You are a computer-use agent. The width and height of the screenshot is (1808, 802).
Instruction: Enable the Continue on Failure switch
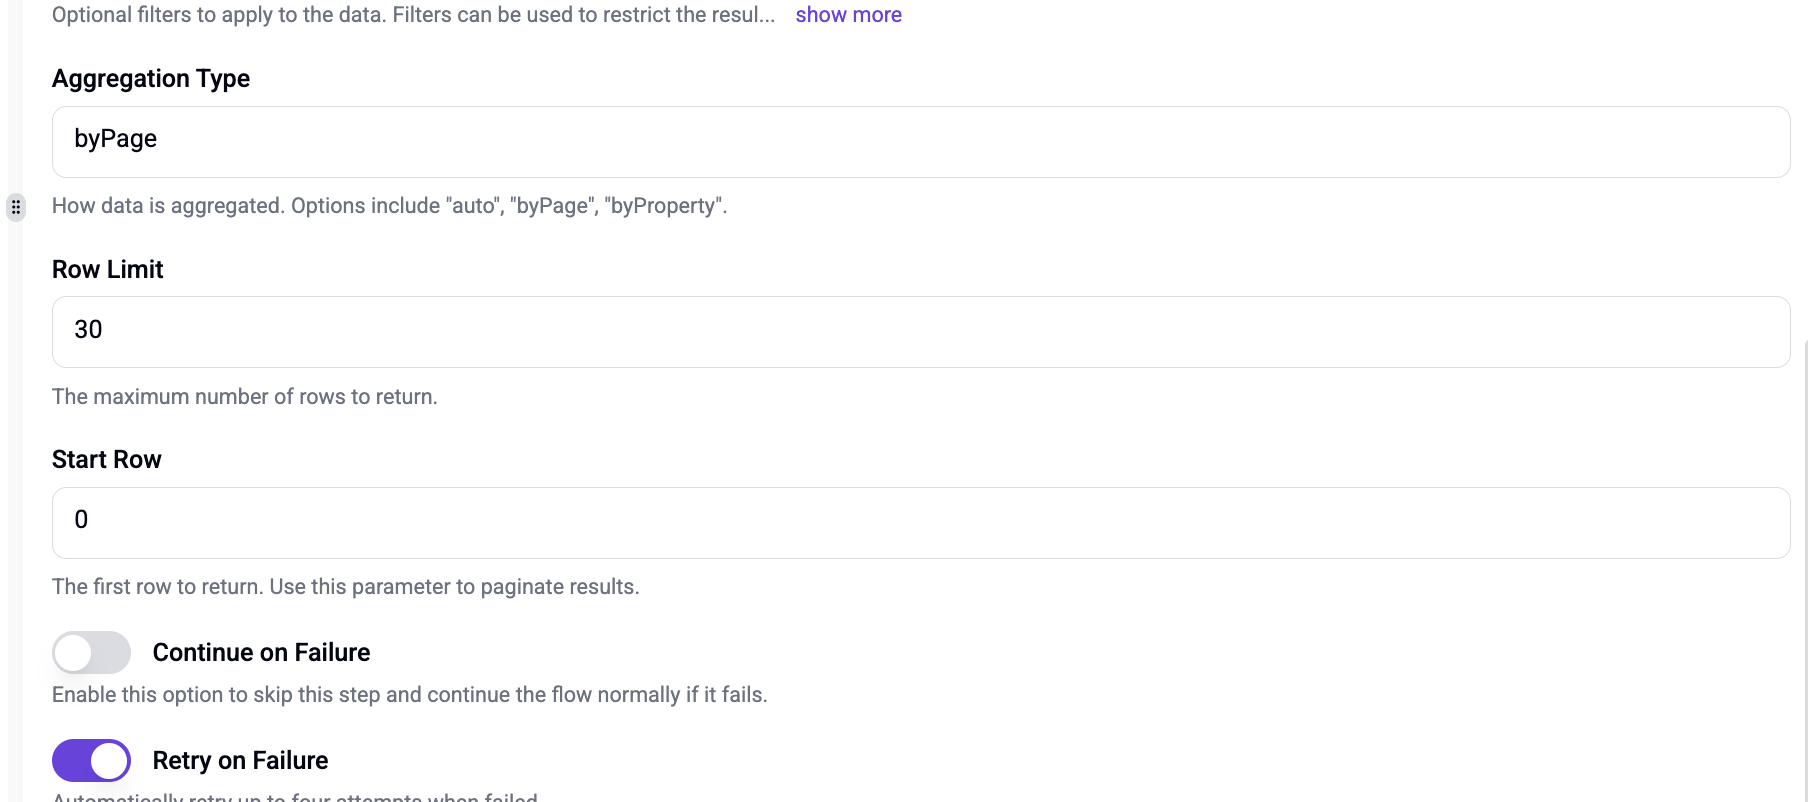click(x=91, y=653)
